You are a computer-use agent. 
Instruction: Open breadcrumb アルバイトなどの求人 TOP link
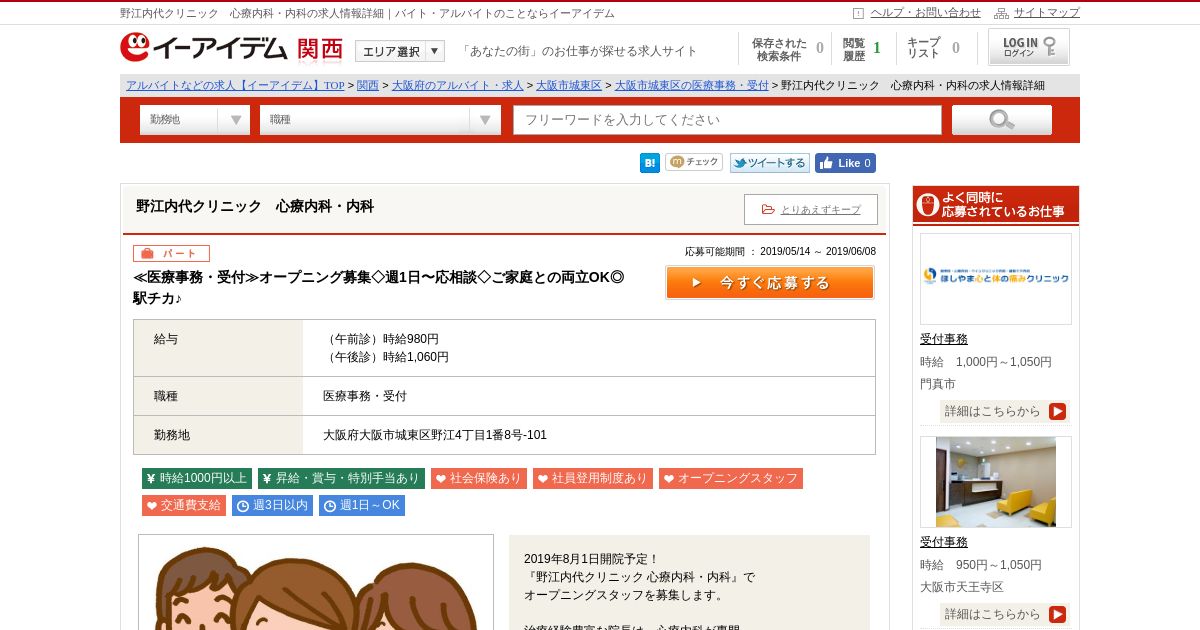(235, 85)
